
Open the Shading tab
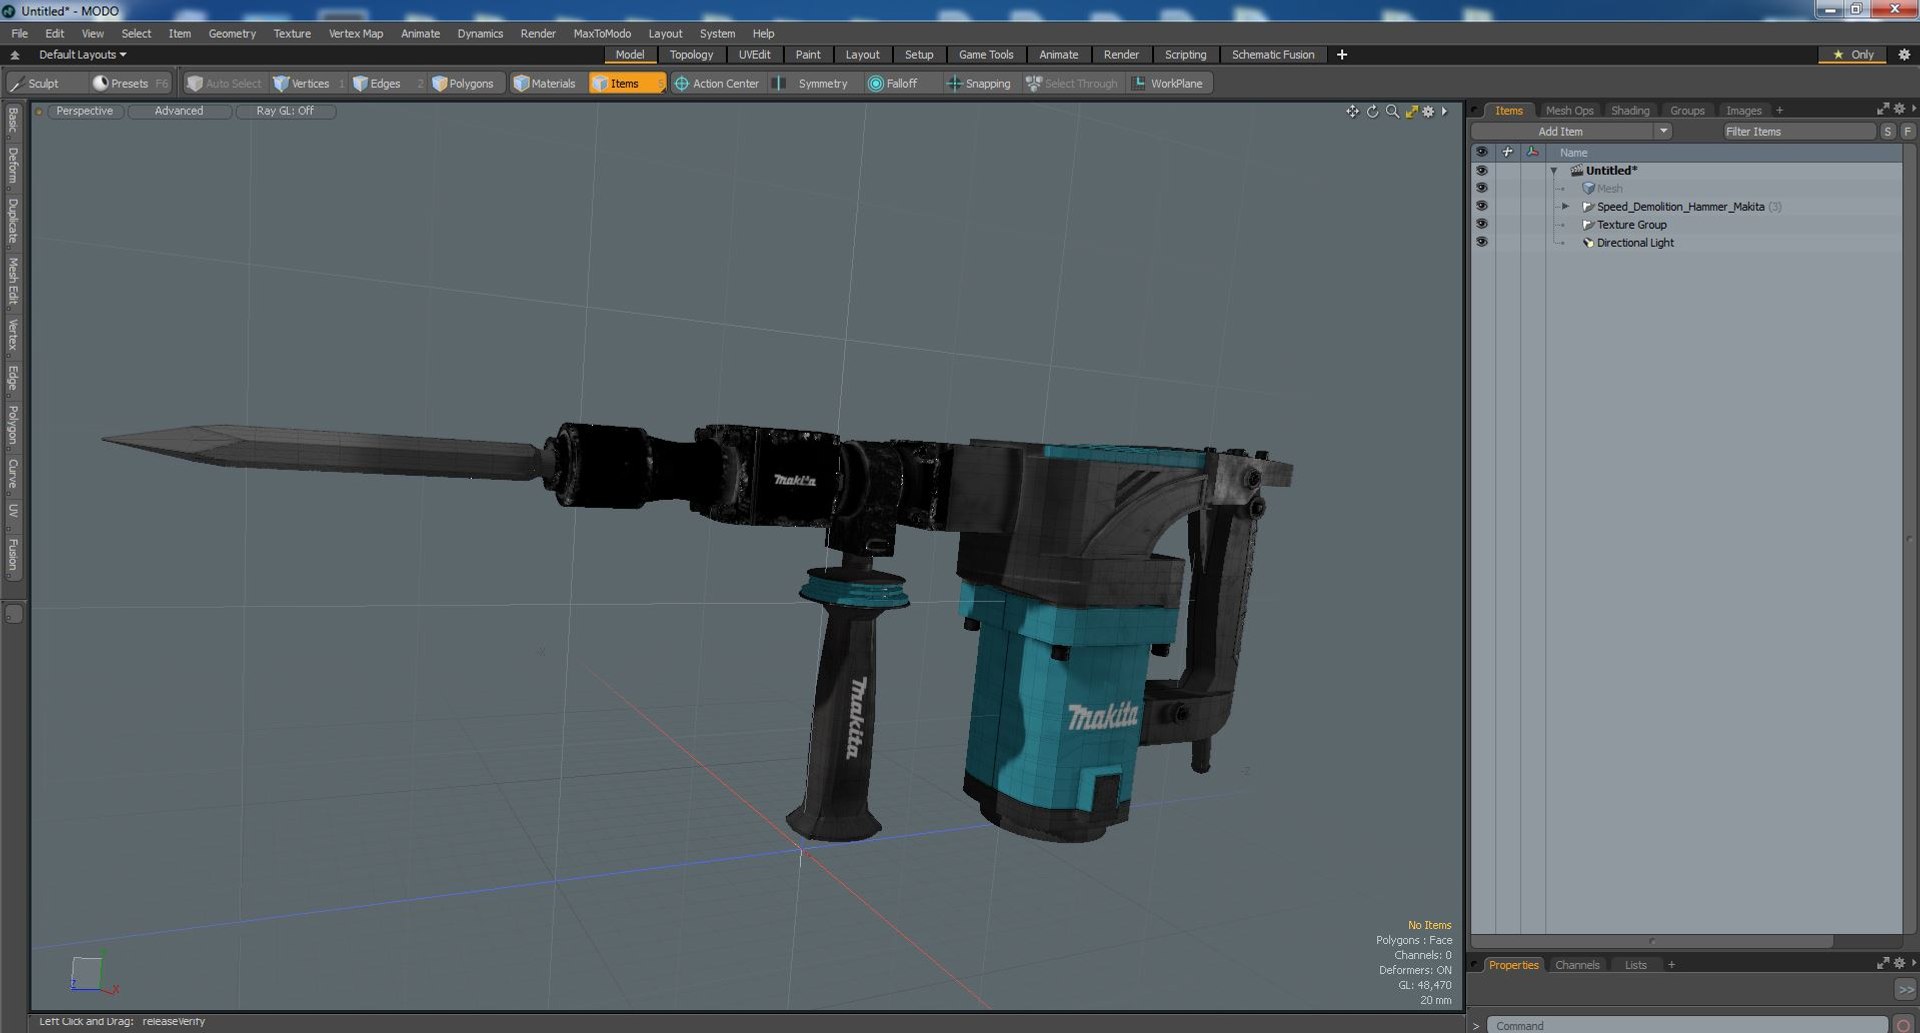coord(1630,110)
